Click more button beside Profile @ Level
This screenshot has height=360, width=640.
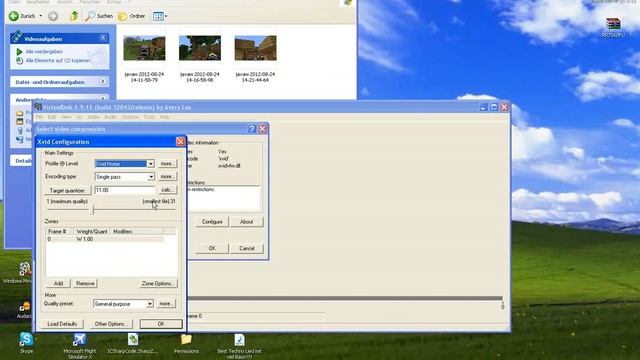point(167,164)
